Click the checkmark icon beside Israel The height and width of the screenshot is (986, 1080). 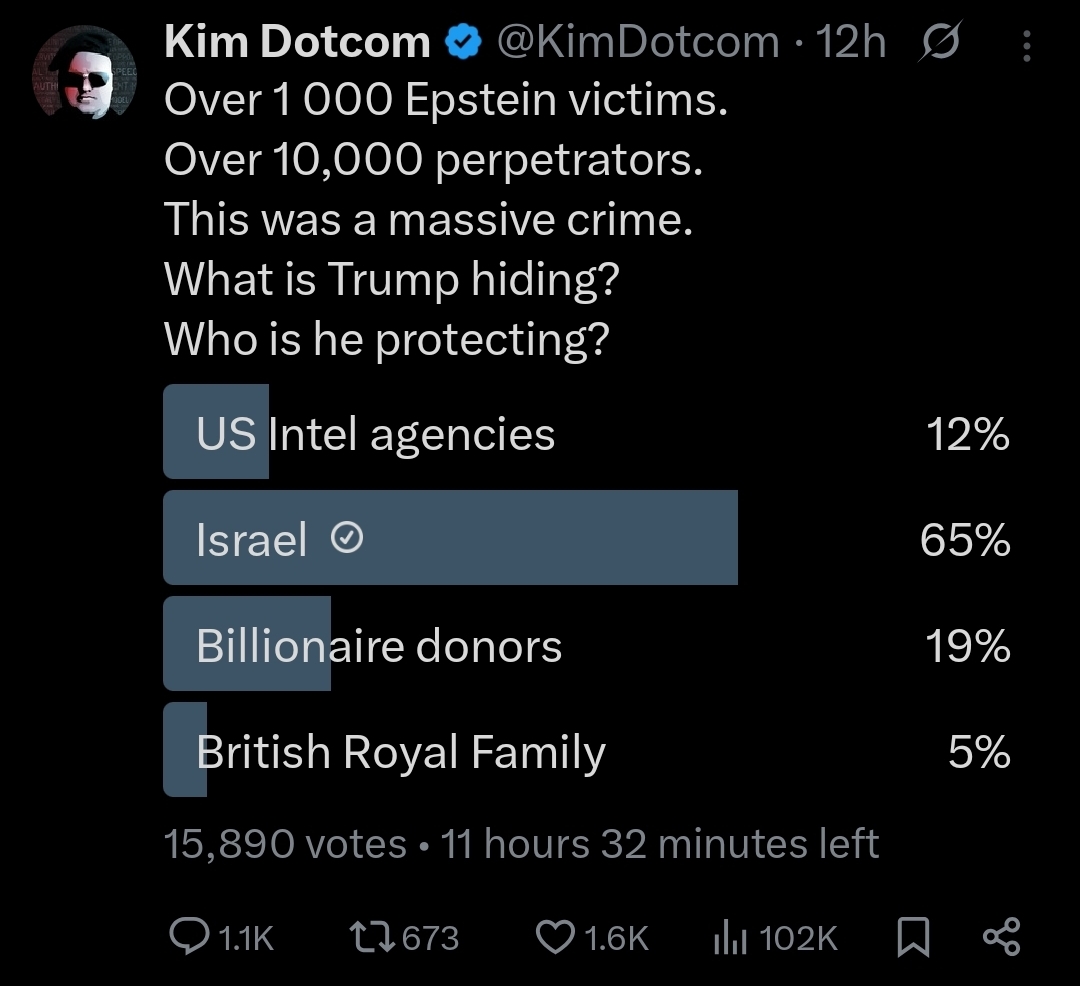pos(346,540)
